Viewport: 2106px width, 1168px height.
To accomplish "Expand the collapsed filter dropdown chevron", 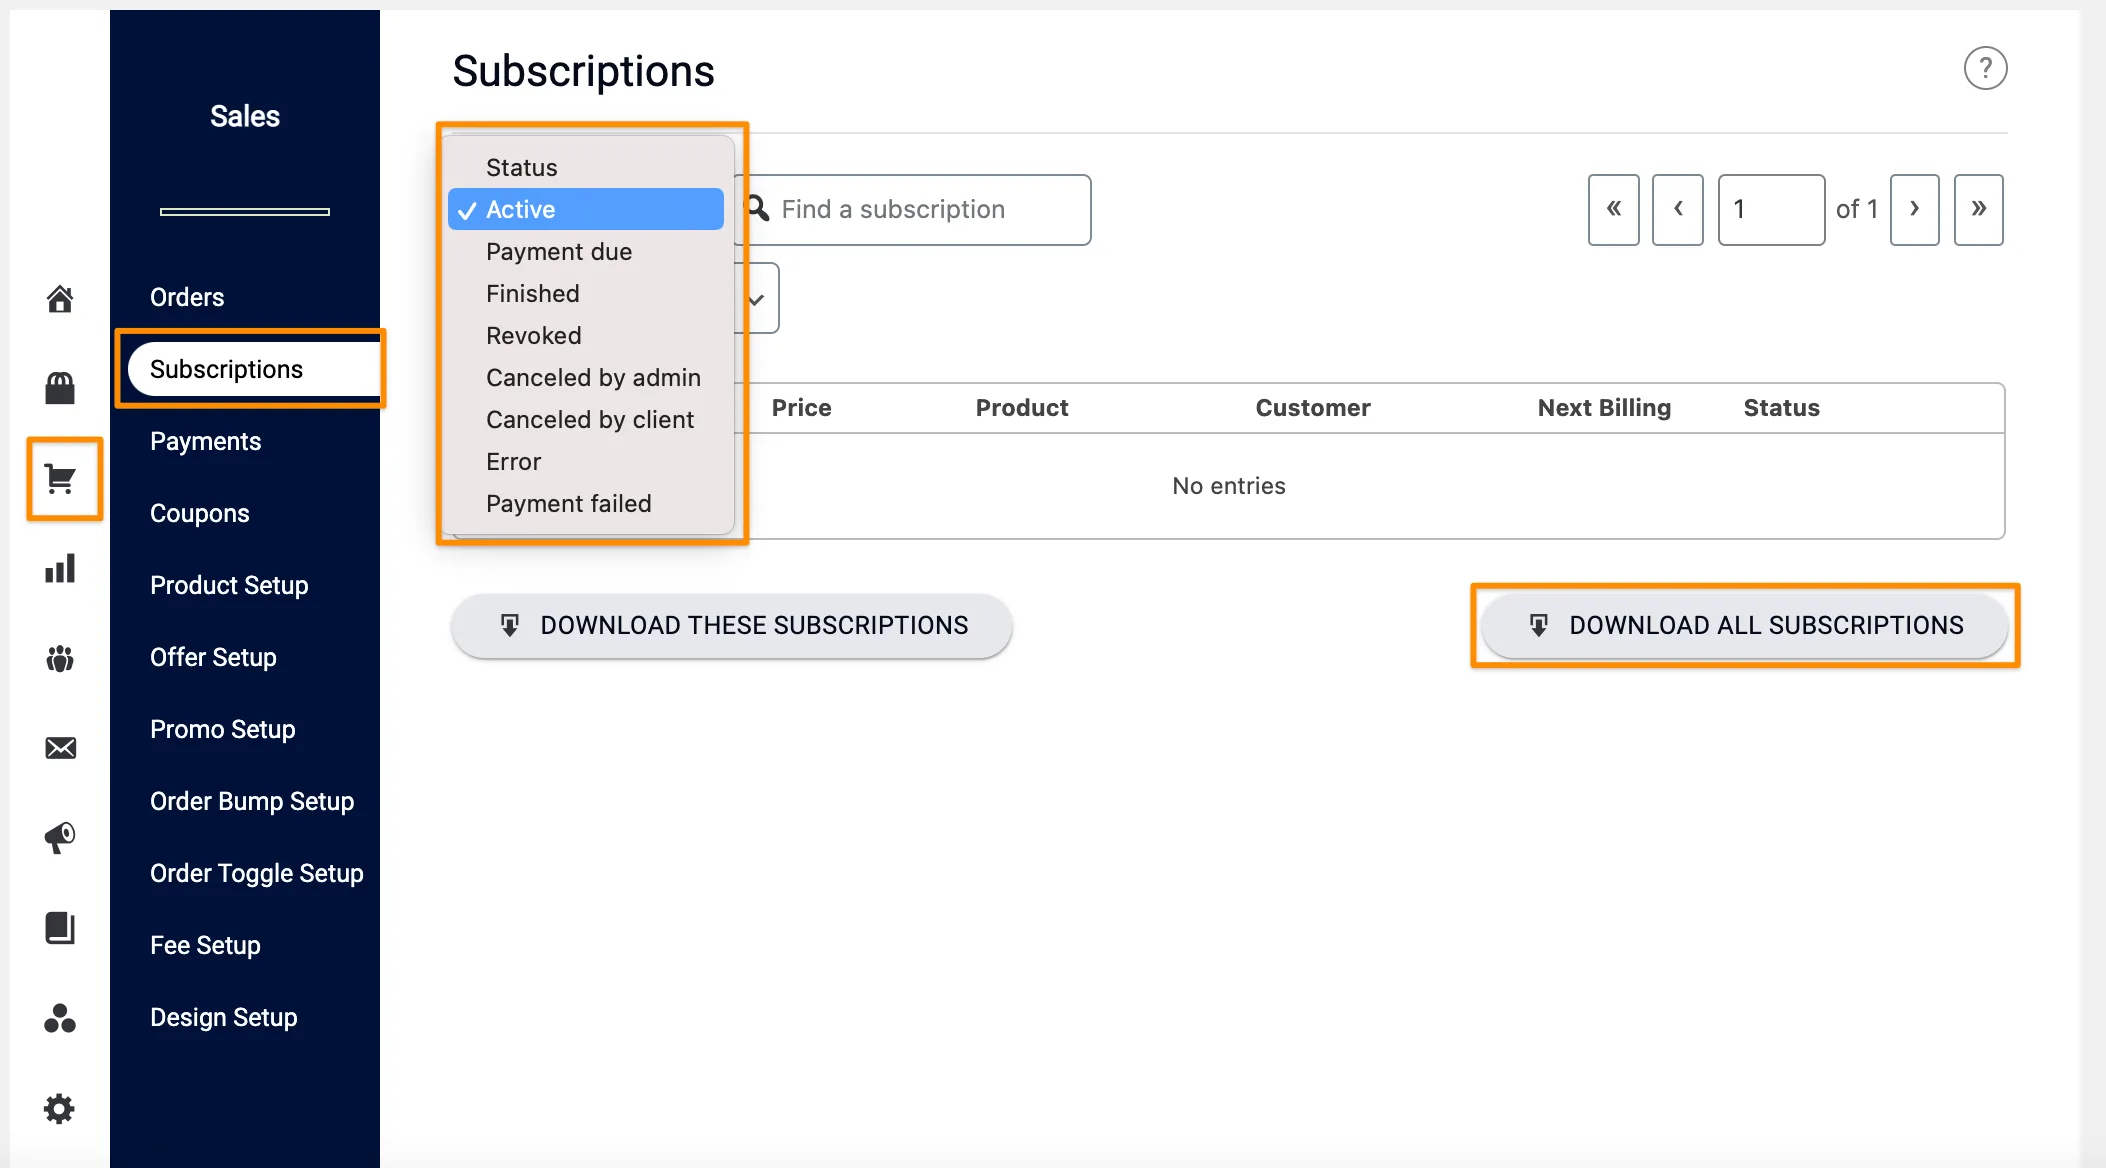I will (x=756, y=298).
